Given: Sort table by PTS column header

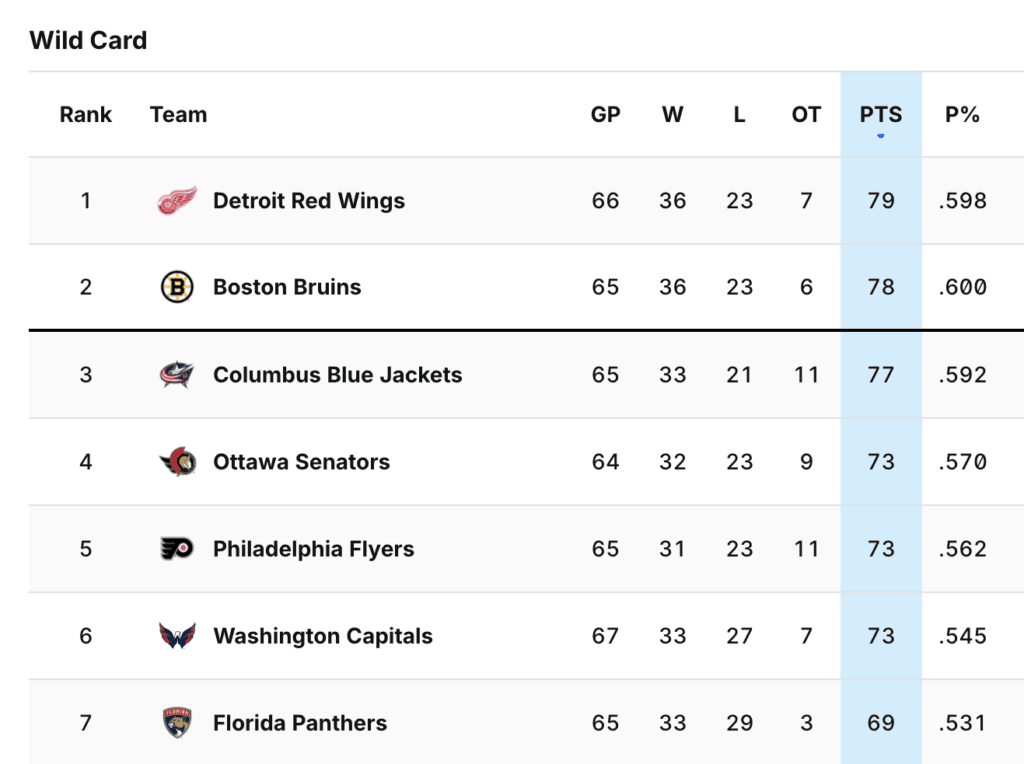Looking at the screenshot, I should click(x=880, y=114).
